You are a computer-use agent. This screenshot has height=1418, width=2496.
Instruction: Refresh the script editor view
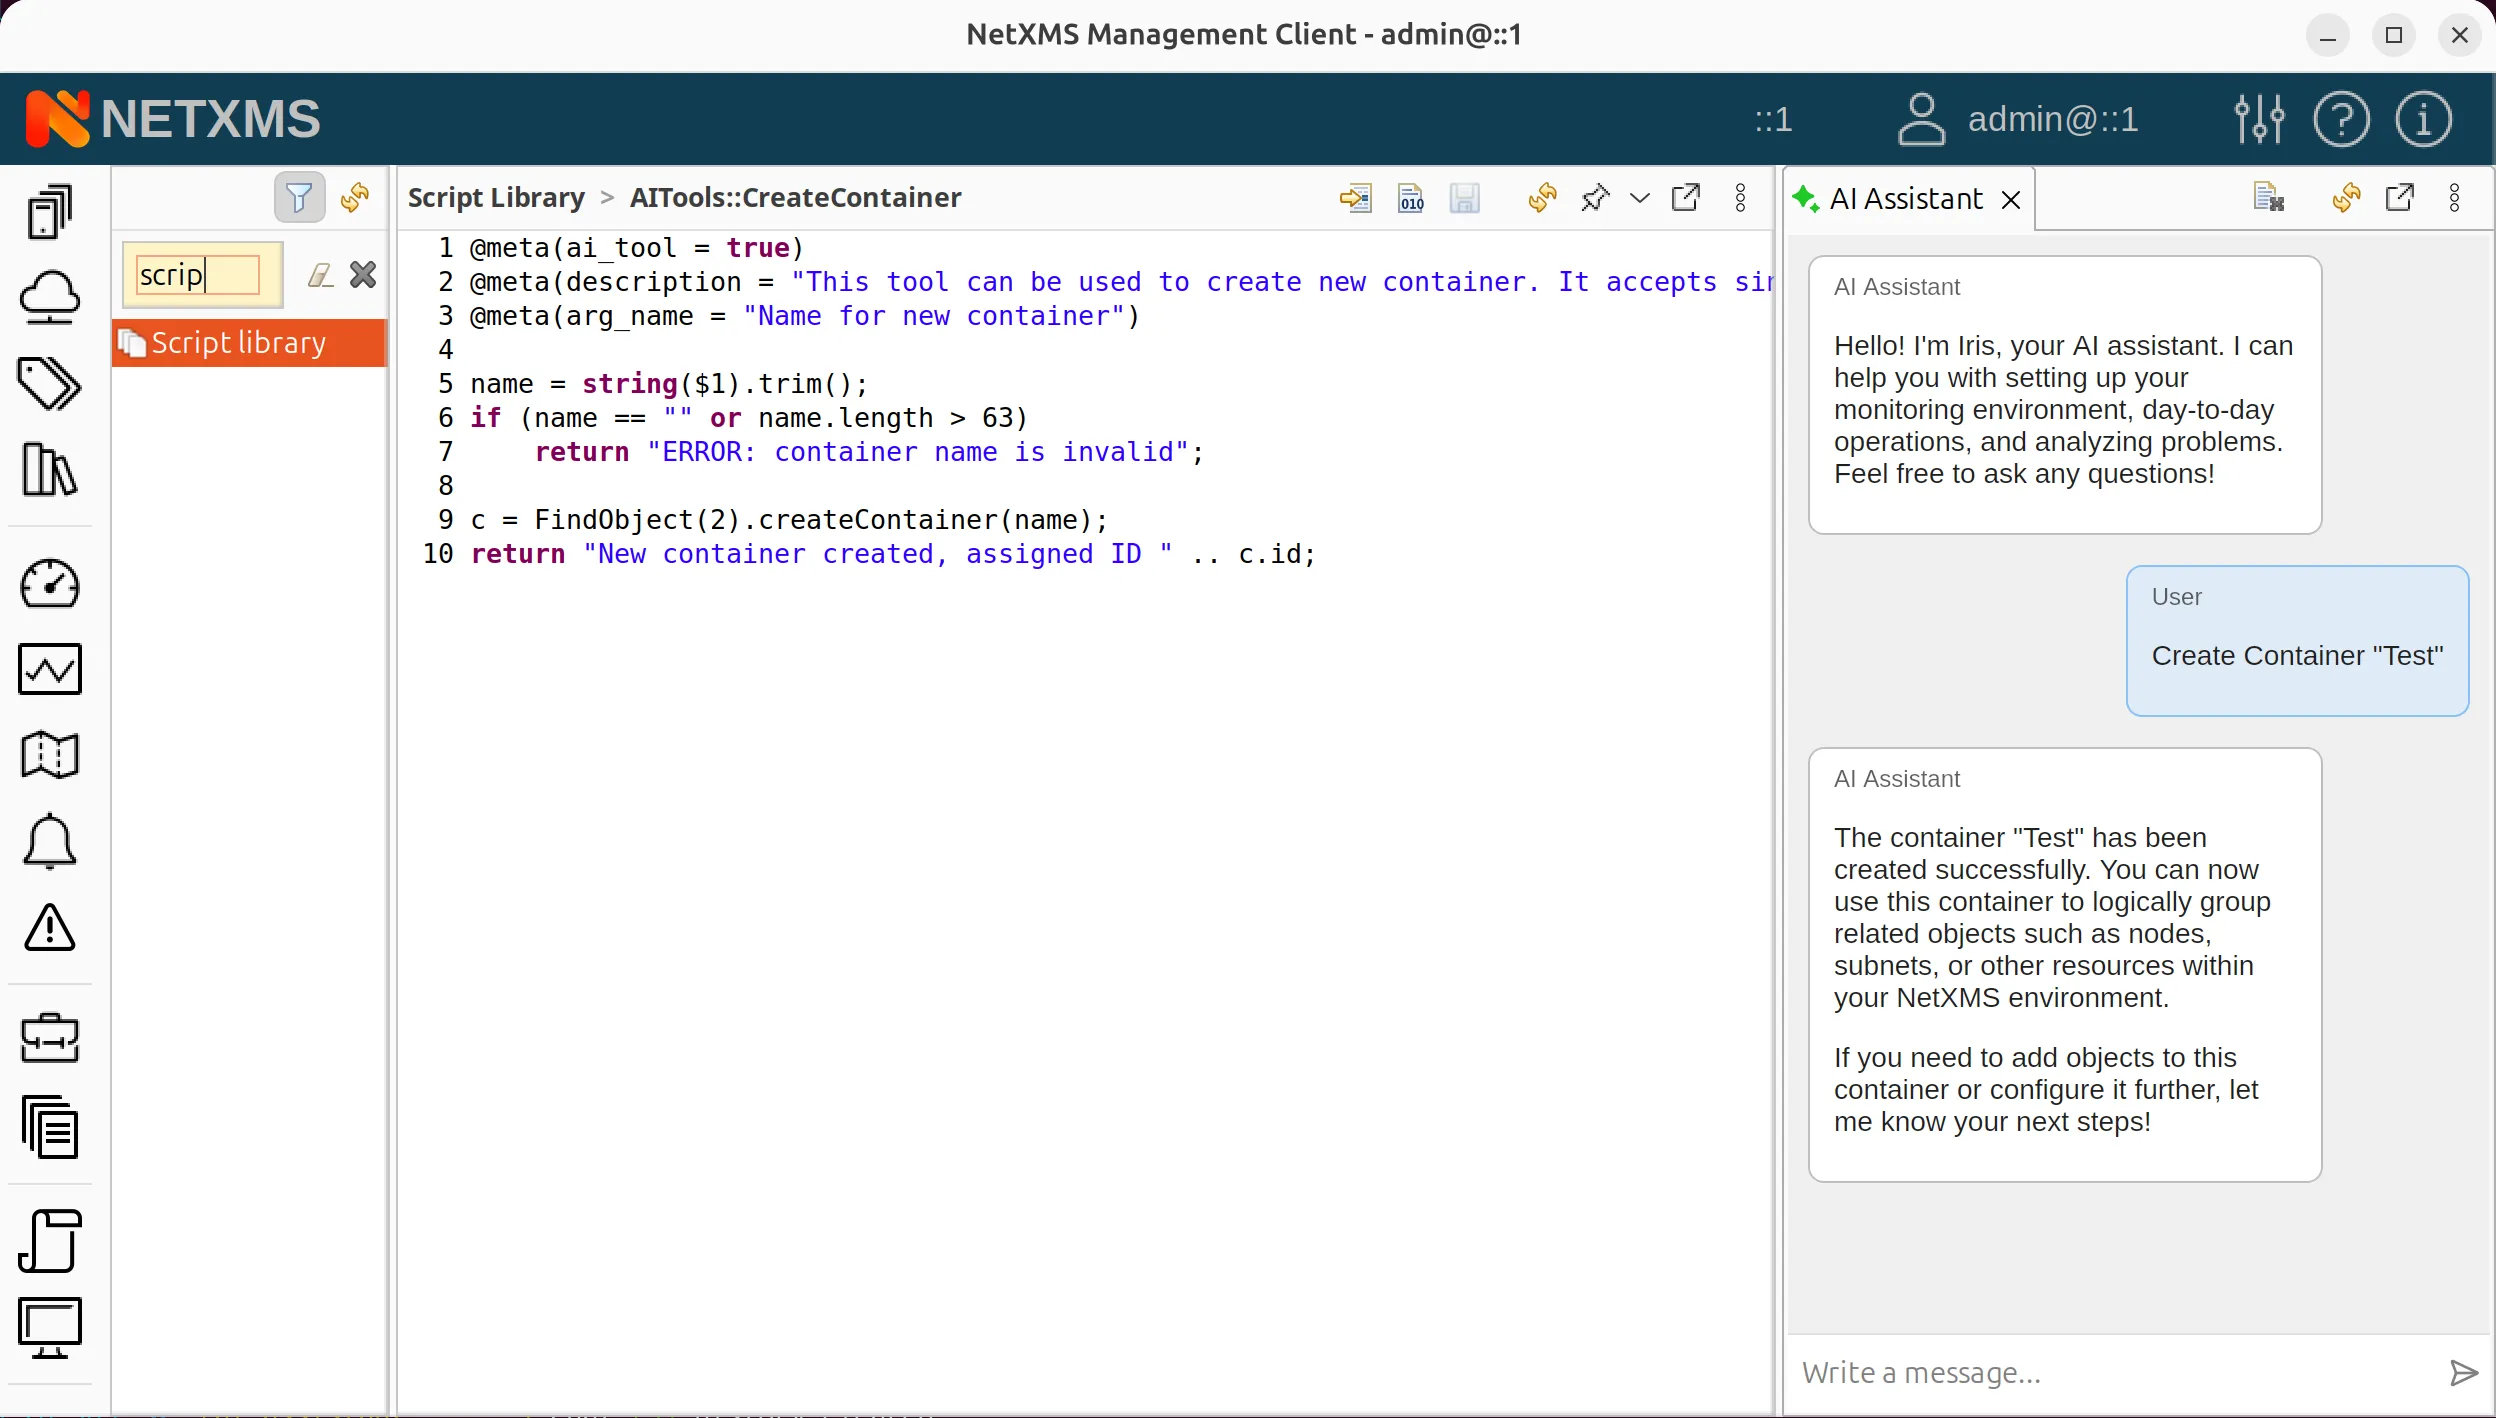point(1540,198)
